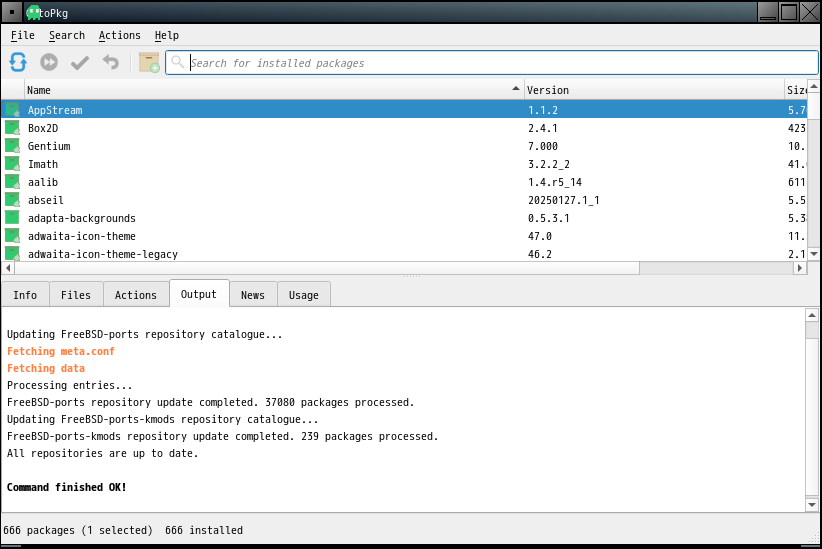
Task: Click version 3.2.2_2 of Imath
Action: coord(548,164)
